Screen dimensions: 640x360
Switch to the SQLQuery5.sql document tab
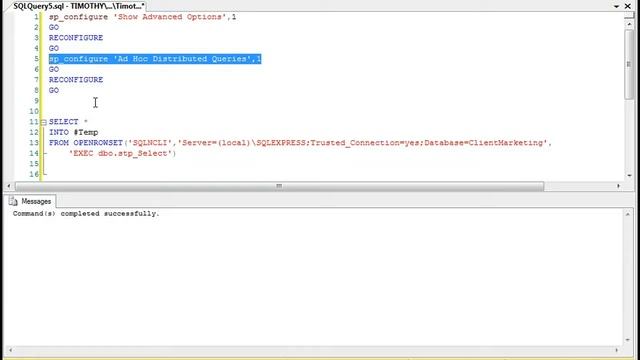[78, 6]
